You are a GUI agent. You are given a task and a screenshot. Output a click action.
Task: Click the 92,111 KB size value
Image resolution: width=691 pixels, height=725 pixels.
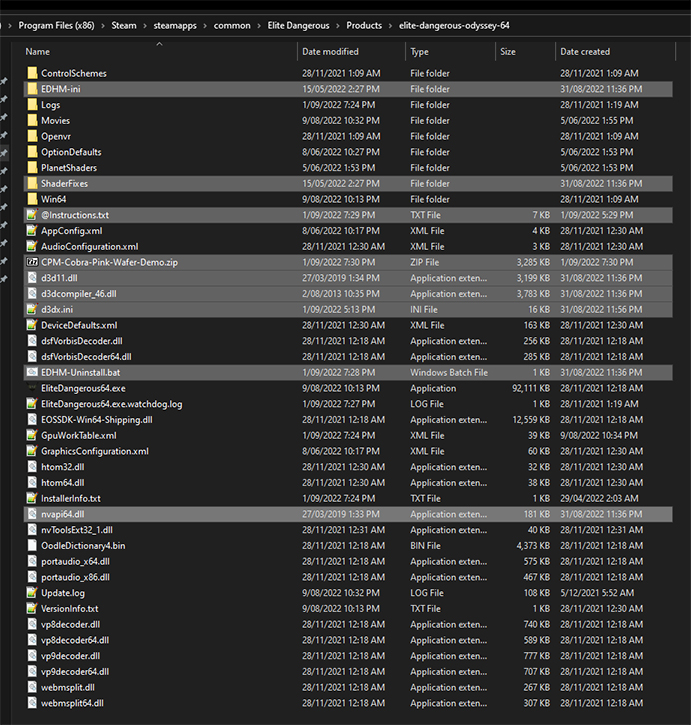pyautogui.click(x=531, y=388)
